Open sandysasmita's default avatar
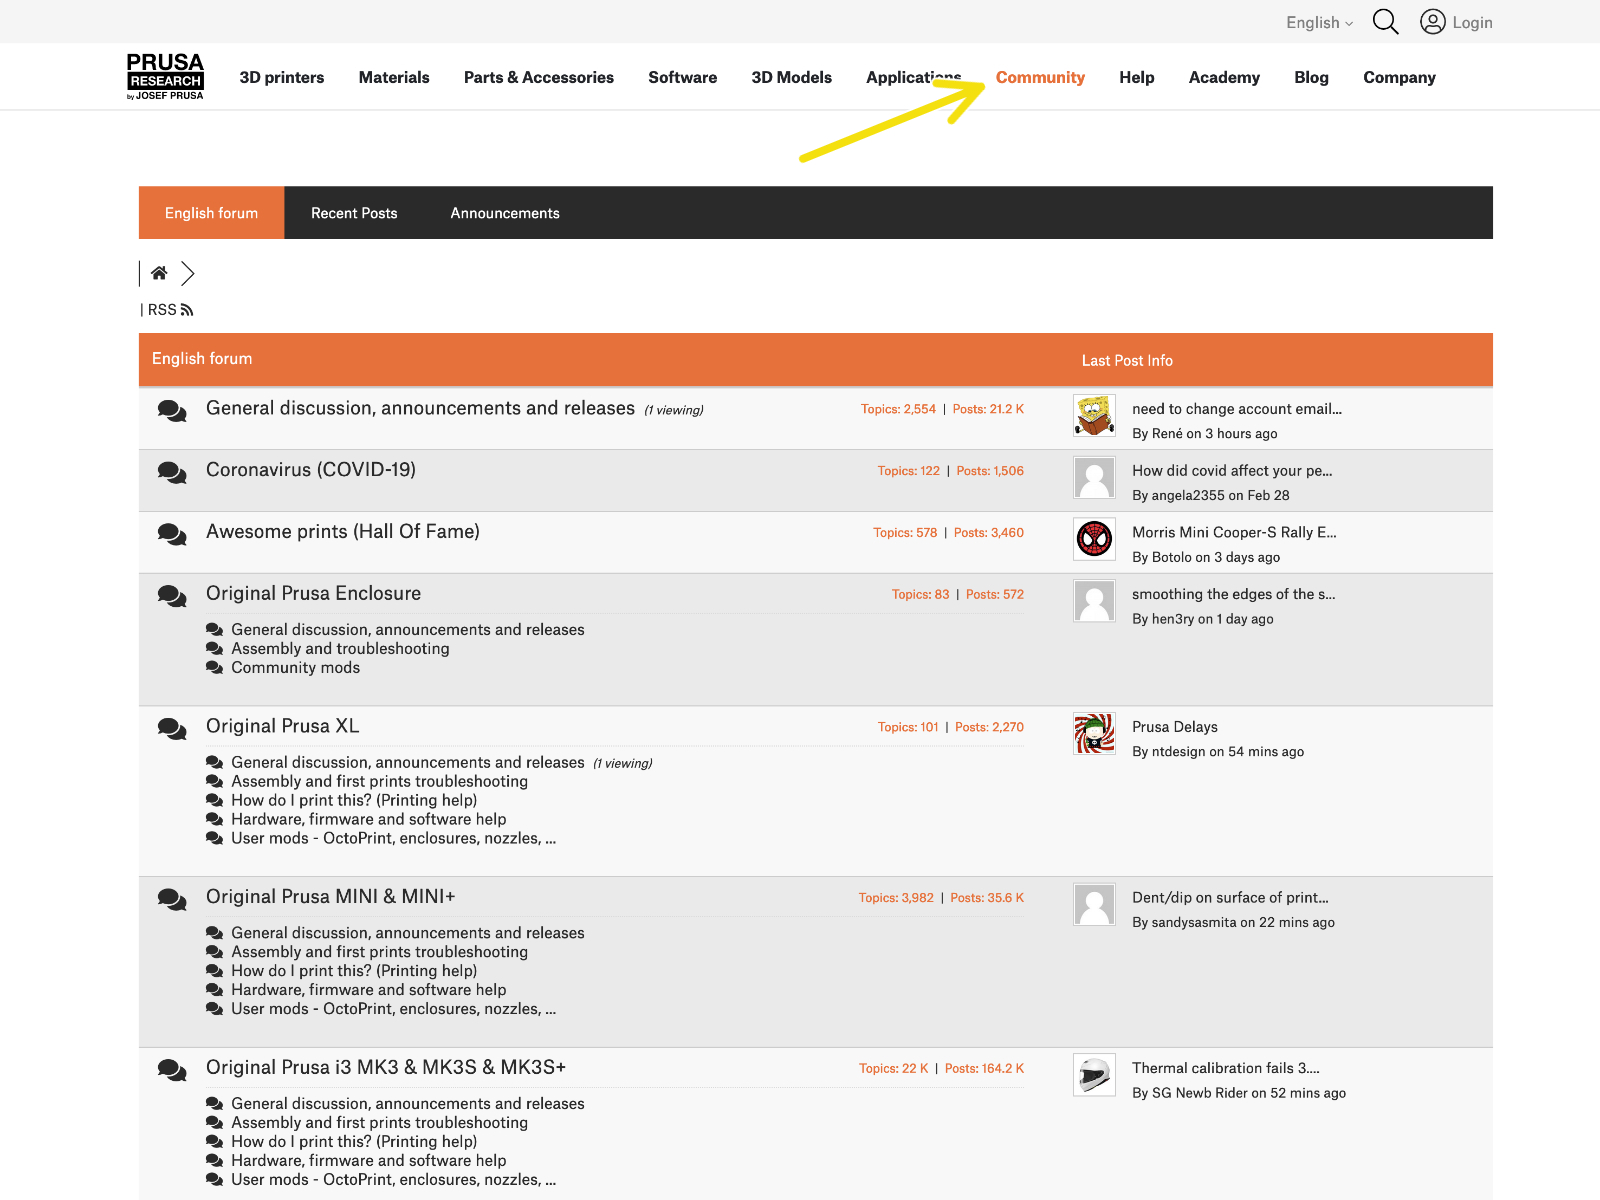 (1094, 905)
